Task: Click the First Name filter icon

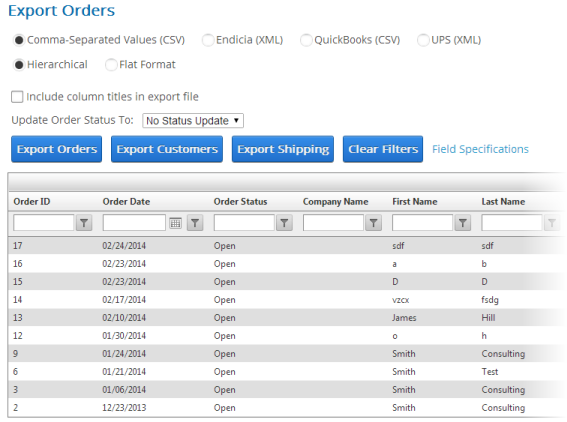Action: (x=462, y=223)
